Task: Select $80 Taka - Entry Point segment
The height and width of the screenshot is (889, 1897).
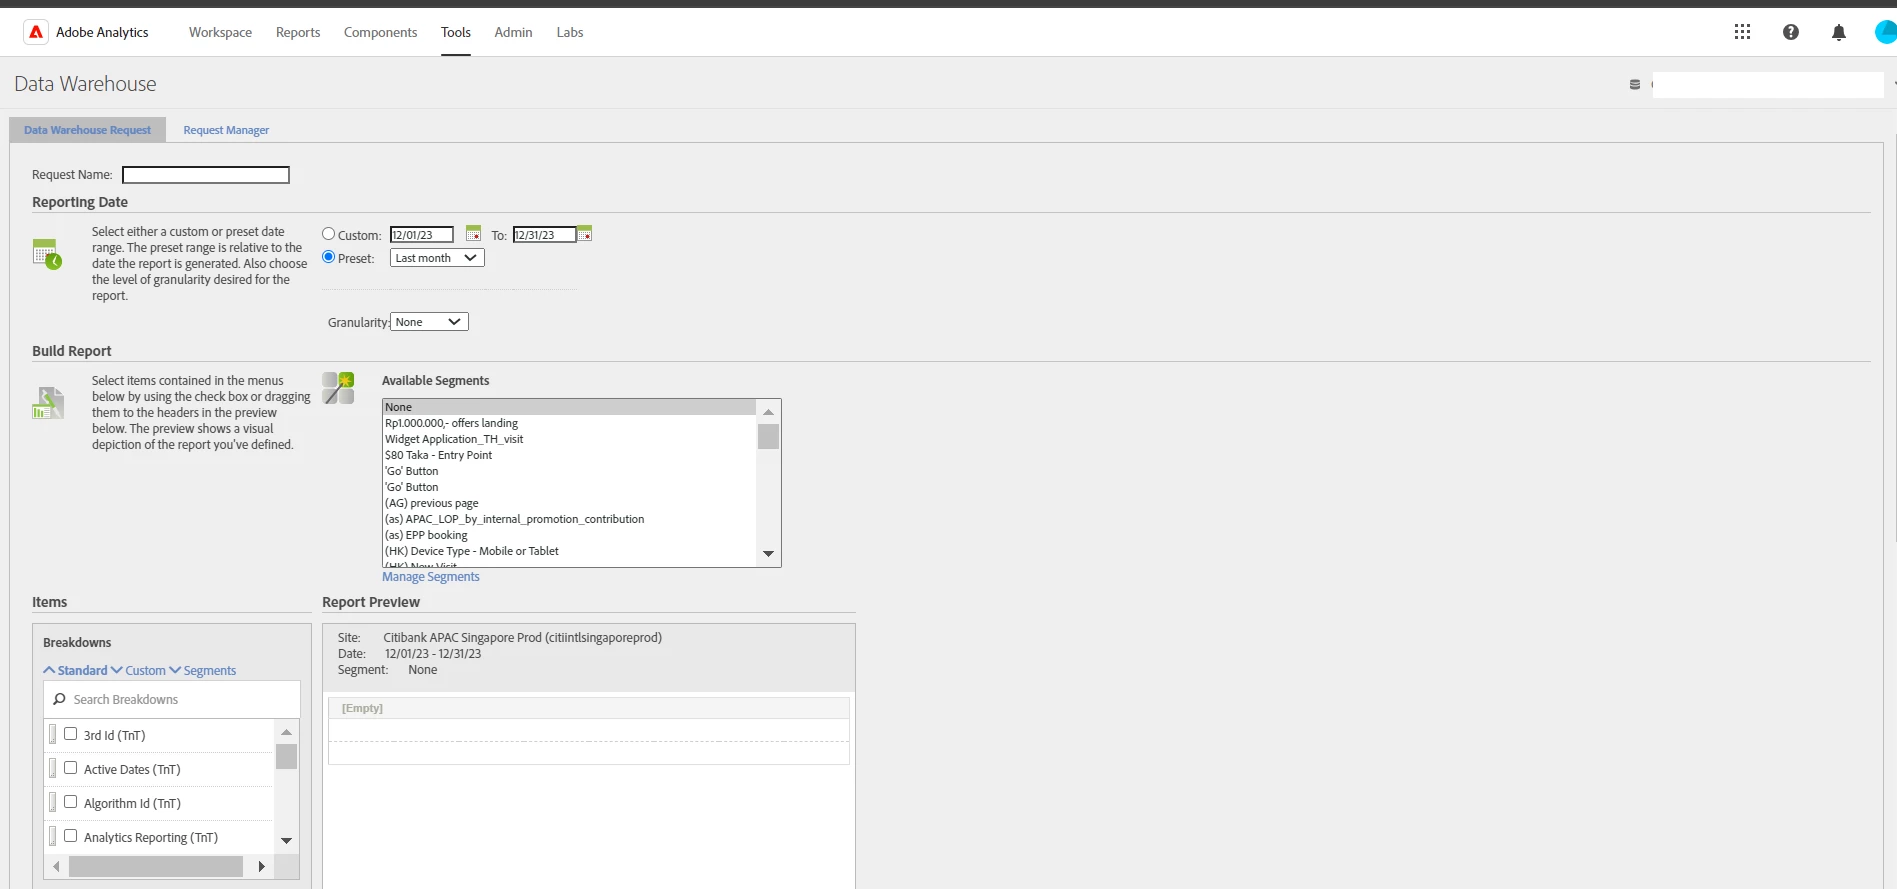Action: click(570, 455)
